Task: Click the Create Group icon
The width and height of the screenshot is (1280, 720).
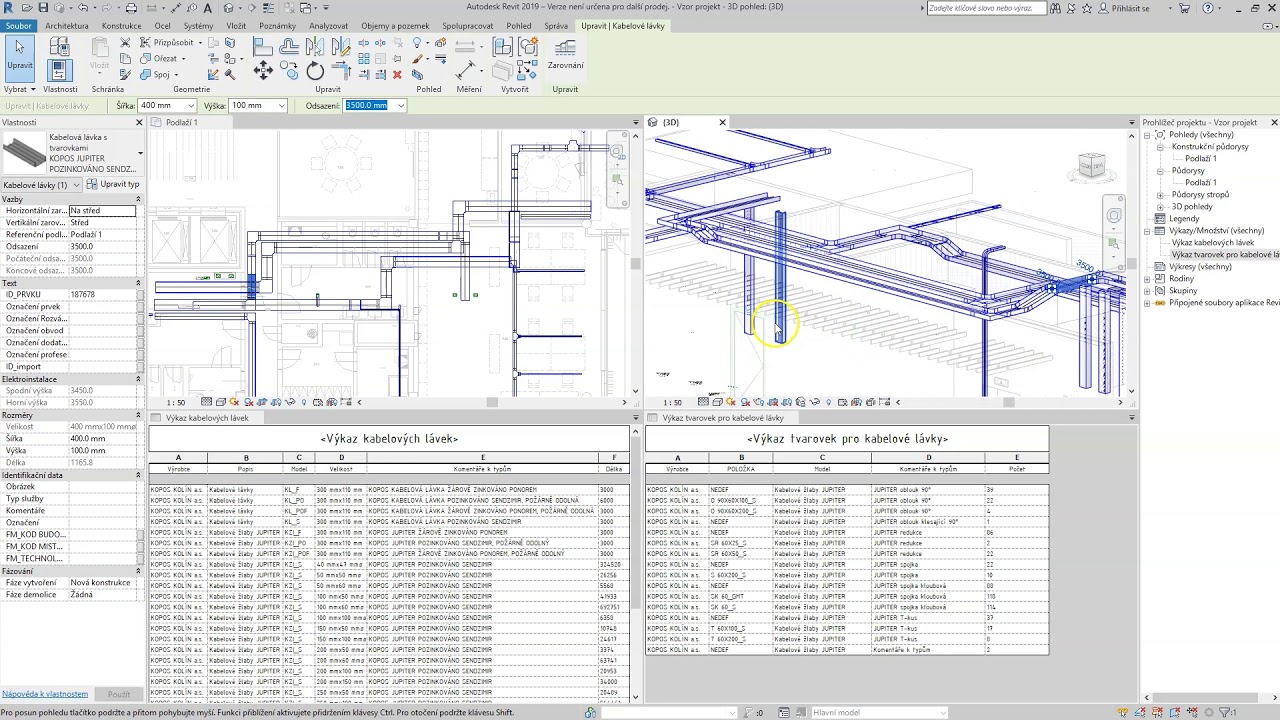Action: 527,47
